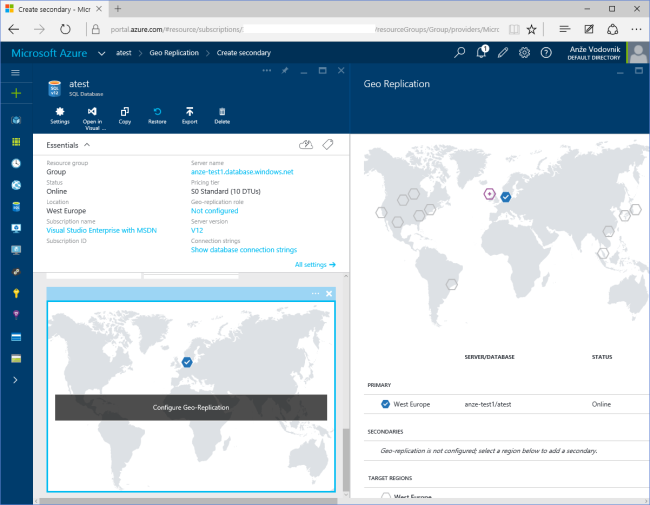Open geo-replication tile ellipsis menu
The image size is (650, 505).
click(315, 294)
